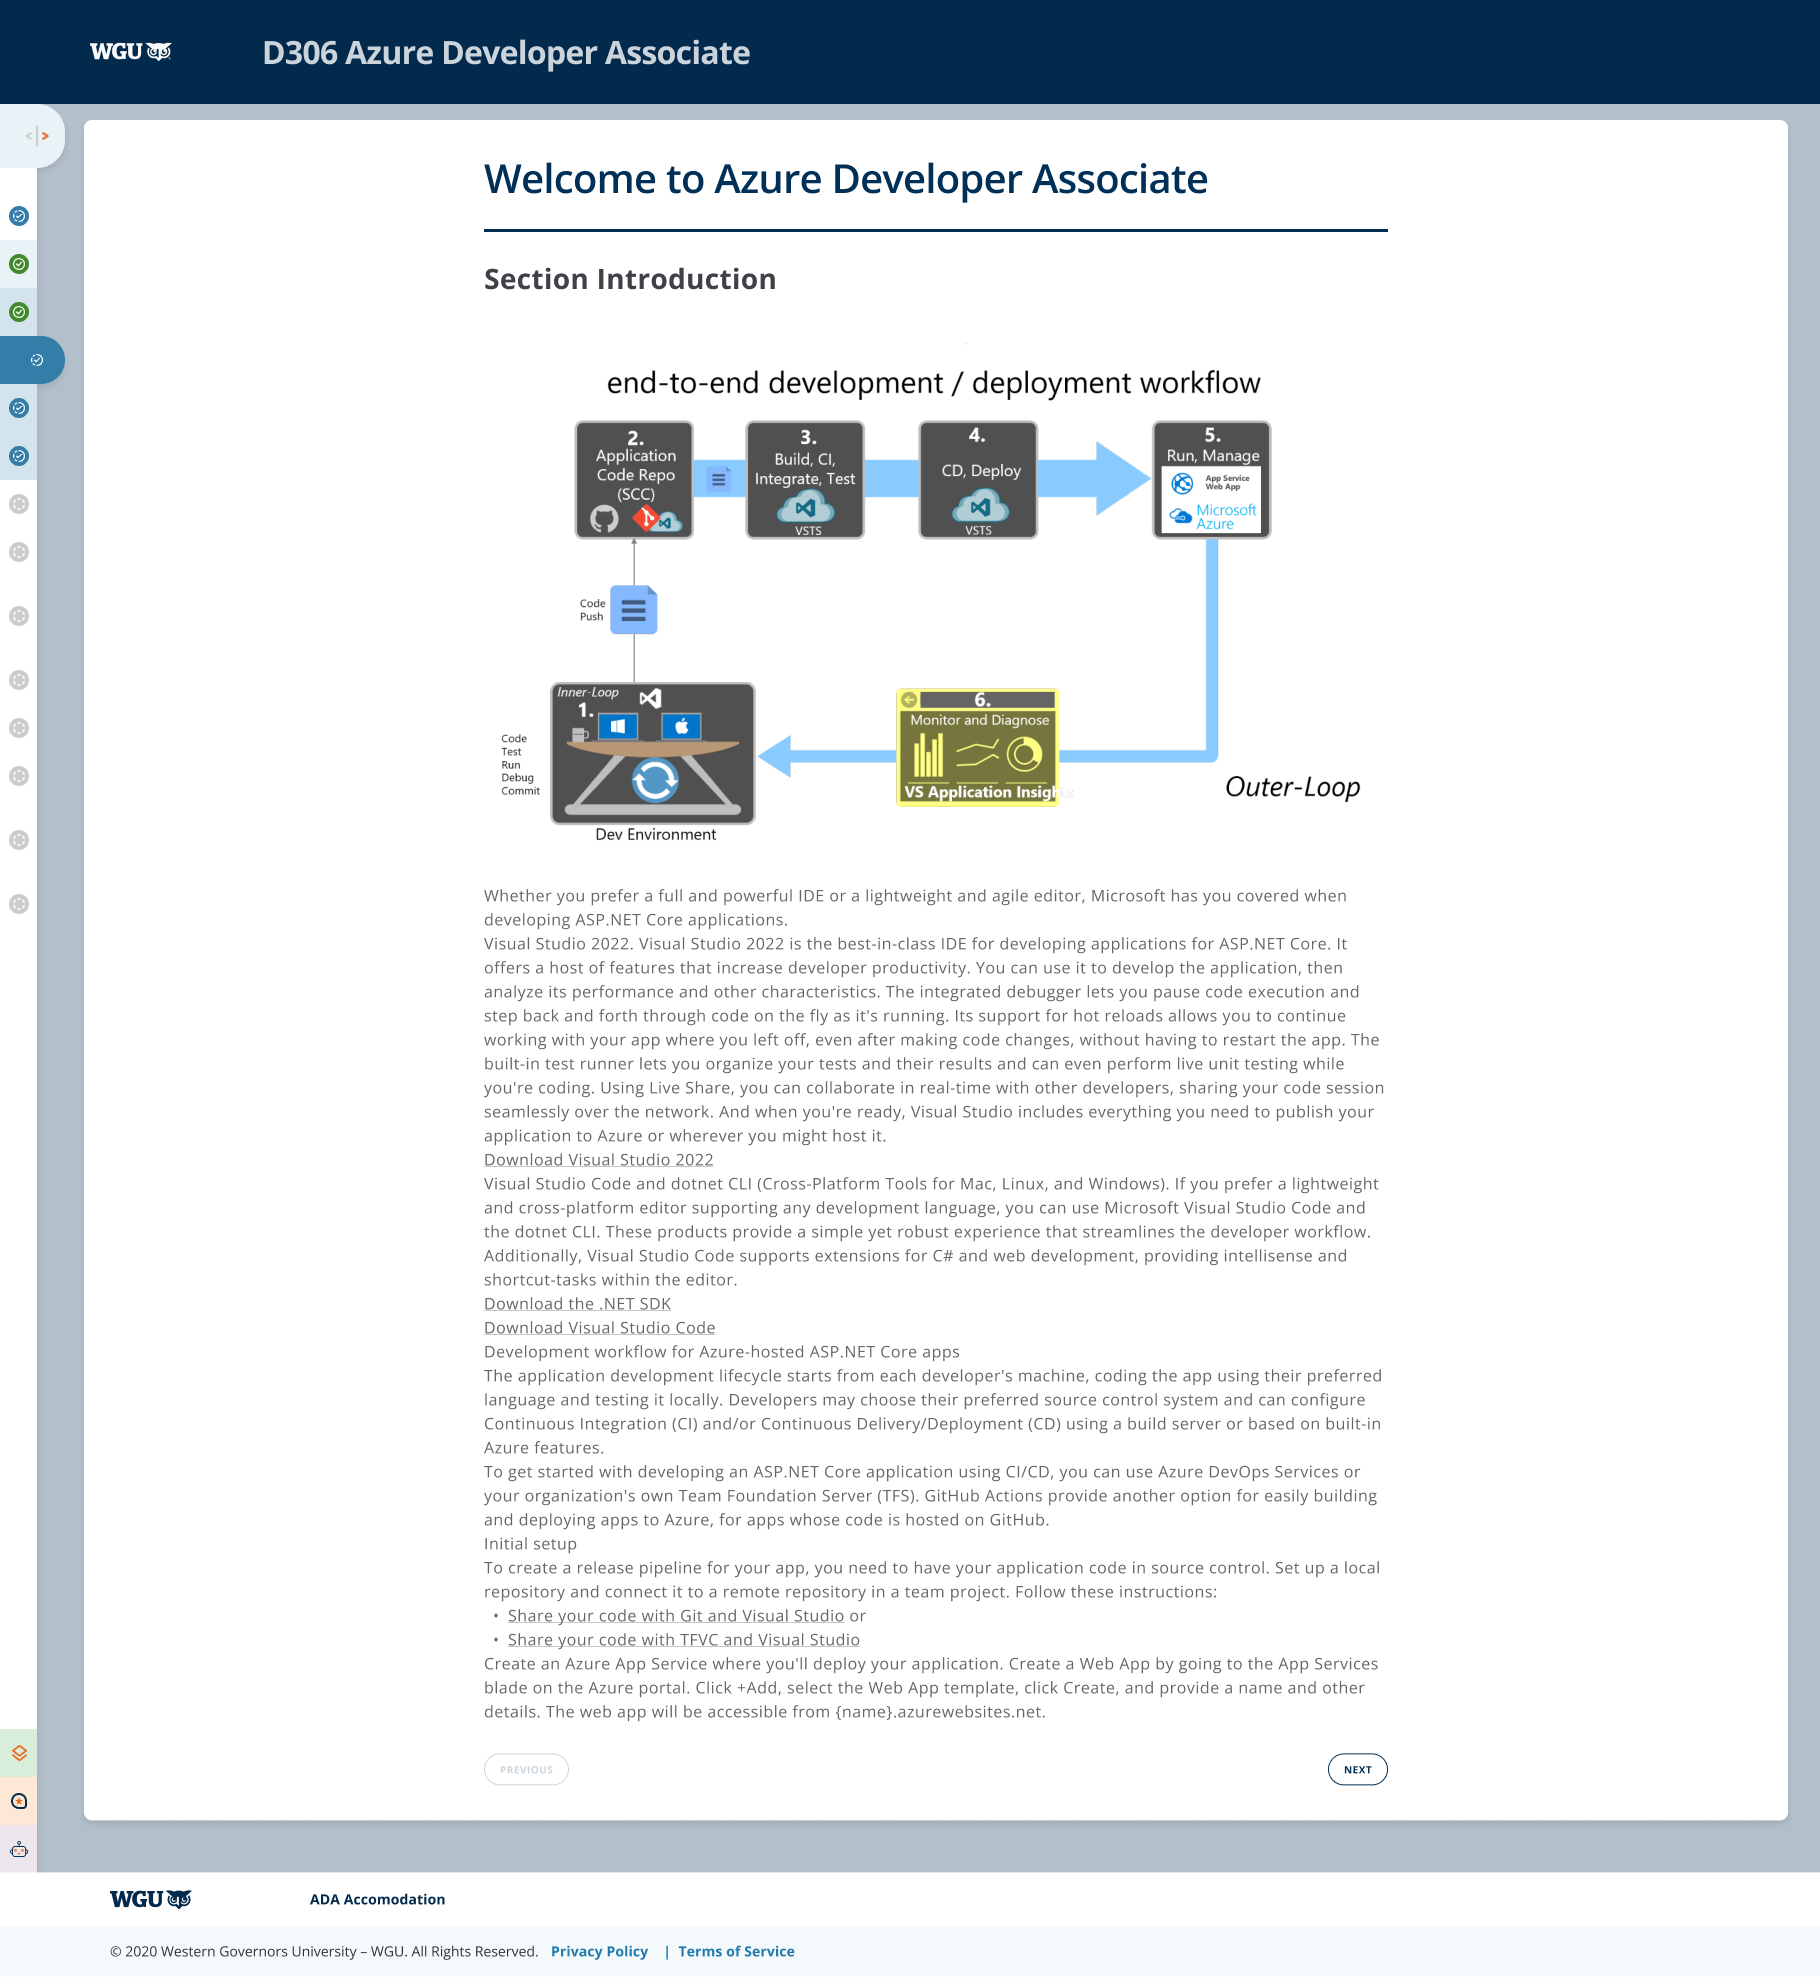Image resolution: width=1820 pixels, height=1977 pixels.
Task: Click the disabled PREVIOUS button
Action: click(526, 1769)
